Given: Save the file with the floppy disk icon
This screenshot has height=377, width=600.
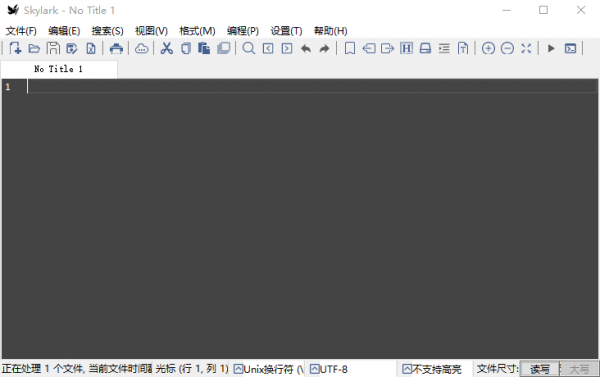Looking at the screenshot, I should click(53, 48).
